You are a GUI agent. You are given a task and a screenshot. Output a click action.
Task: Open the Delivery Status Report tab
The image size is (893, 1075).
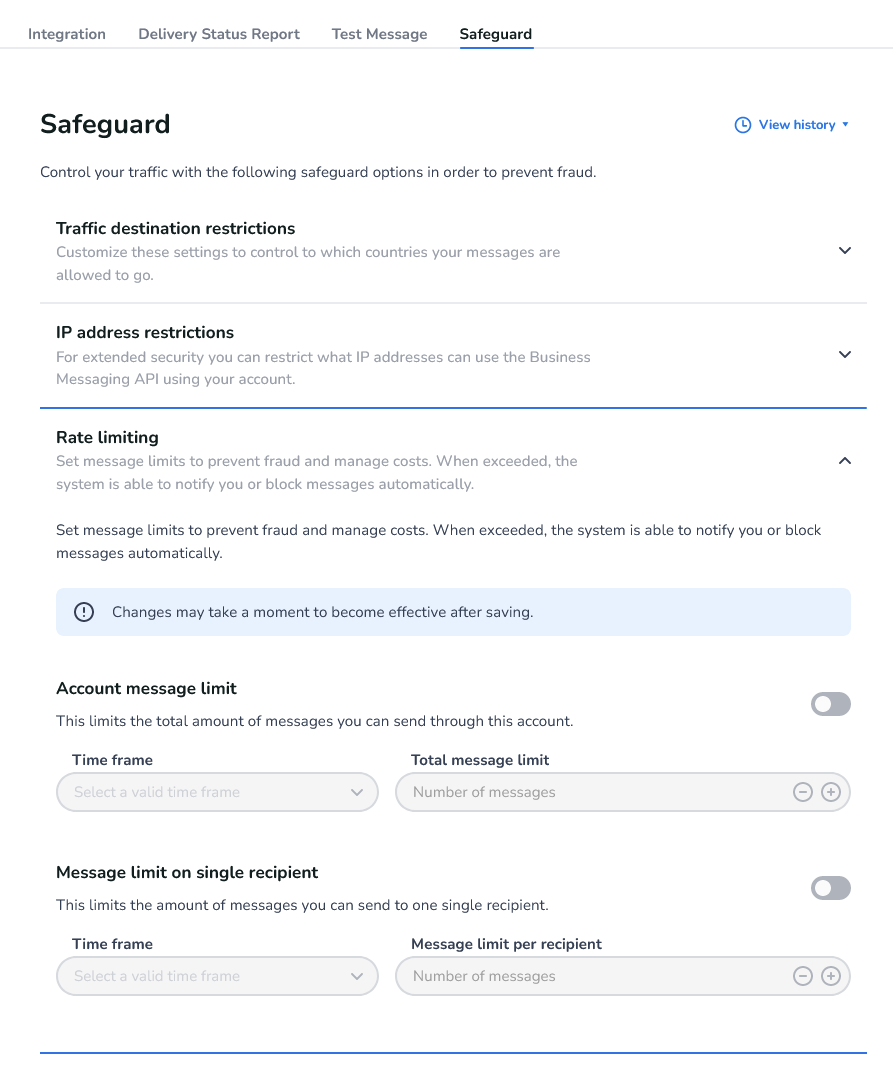click(x=219, y=34)
